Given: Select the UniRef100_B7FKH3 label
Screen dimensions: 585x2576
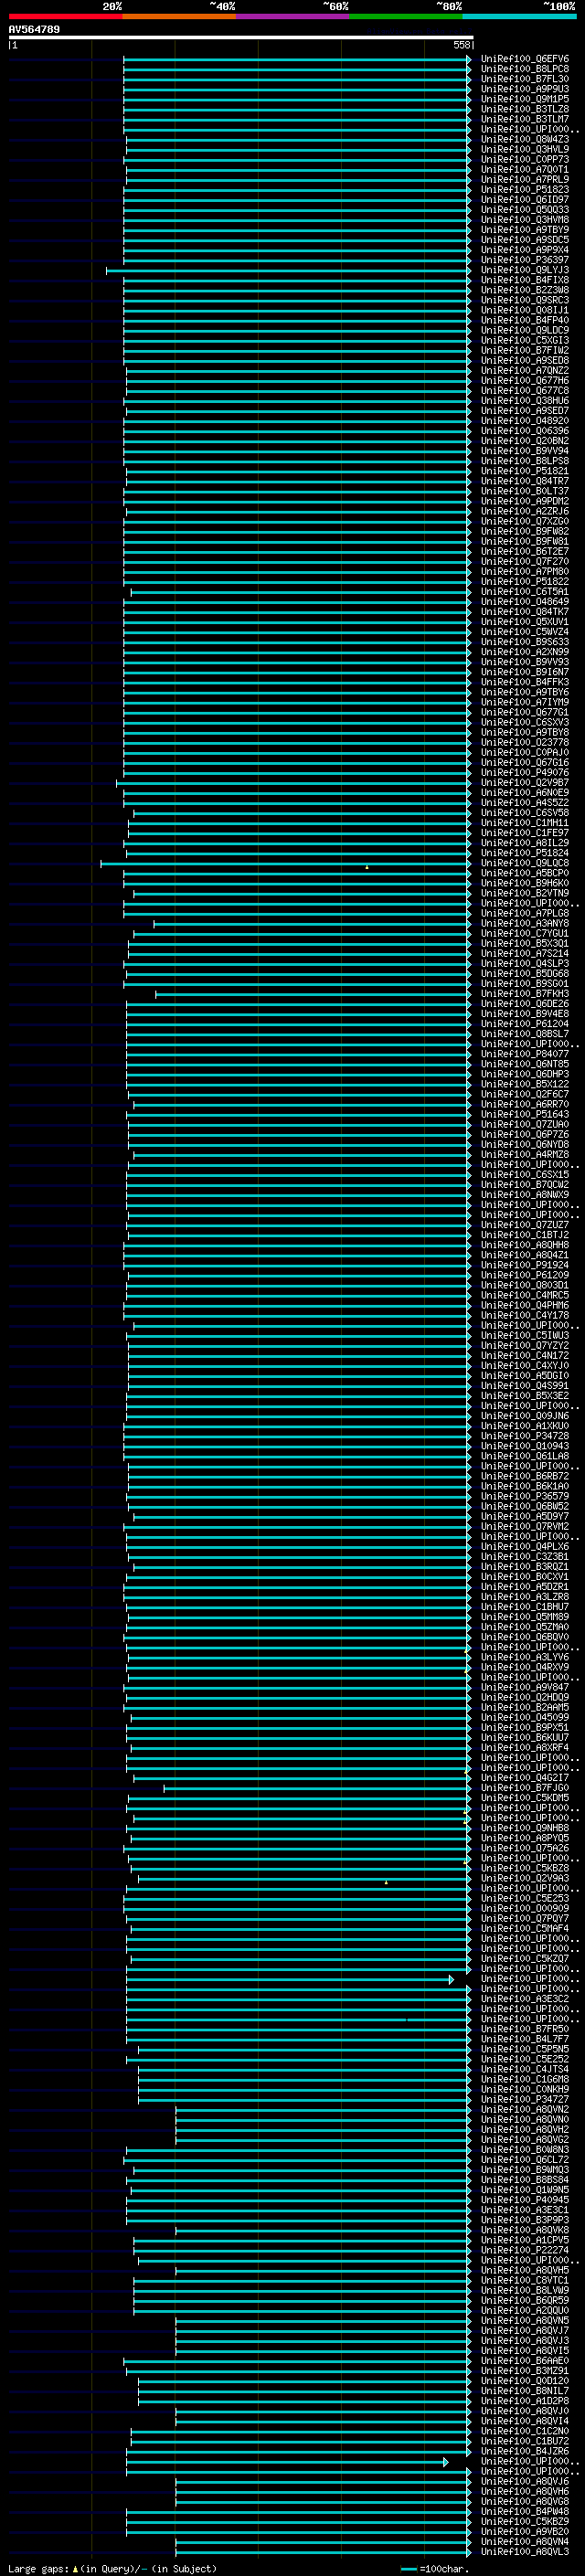Looking at the screenshot, I should pos(524,994).
